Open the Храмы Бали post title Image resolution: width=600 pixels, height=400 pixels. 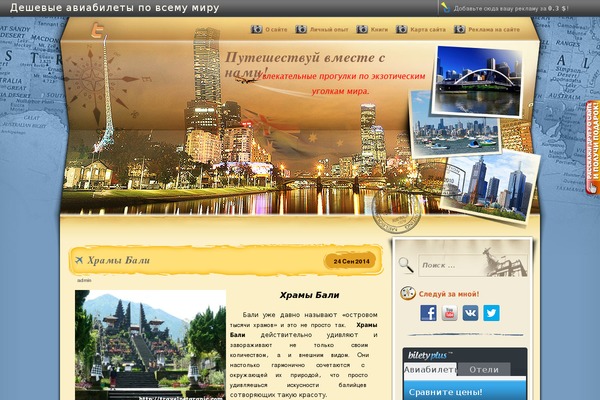(119, 260)
